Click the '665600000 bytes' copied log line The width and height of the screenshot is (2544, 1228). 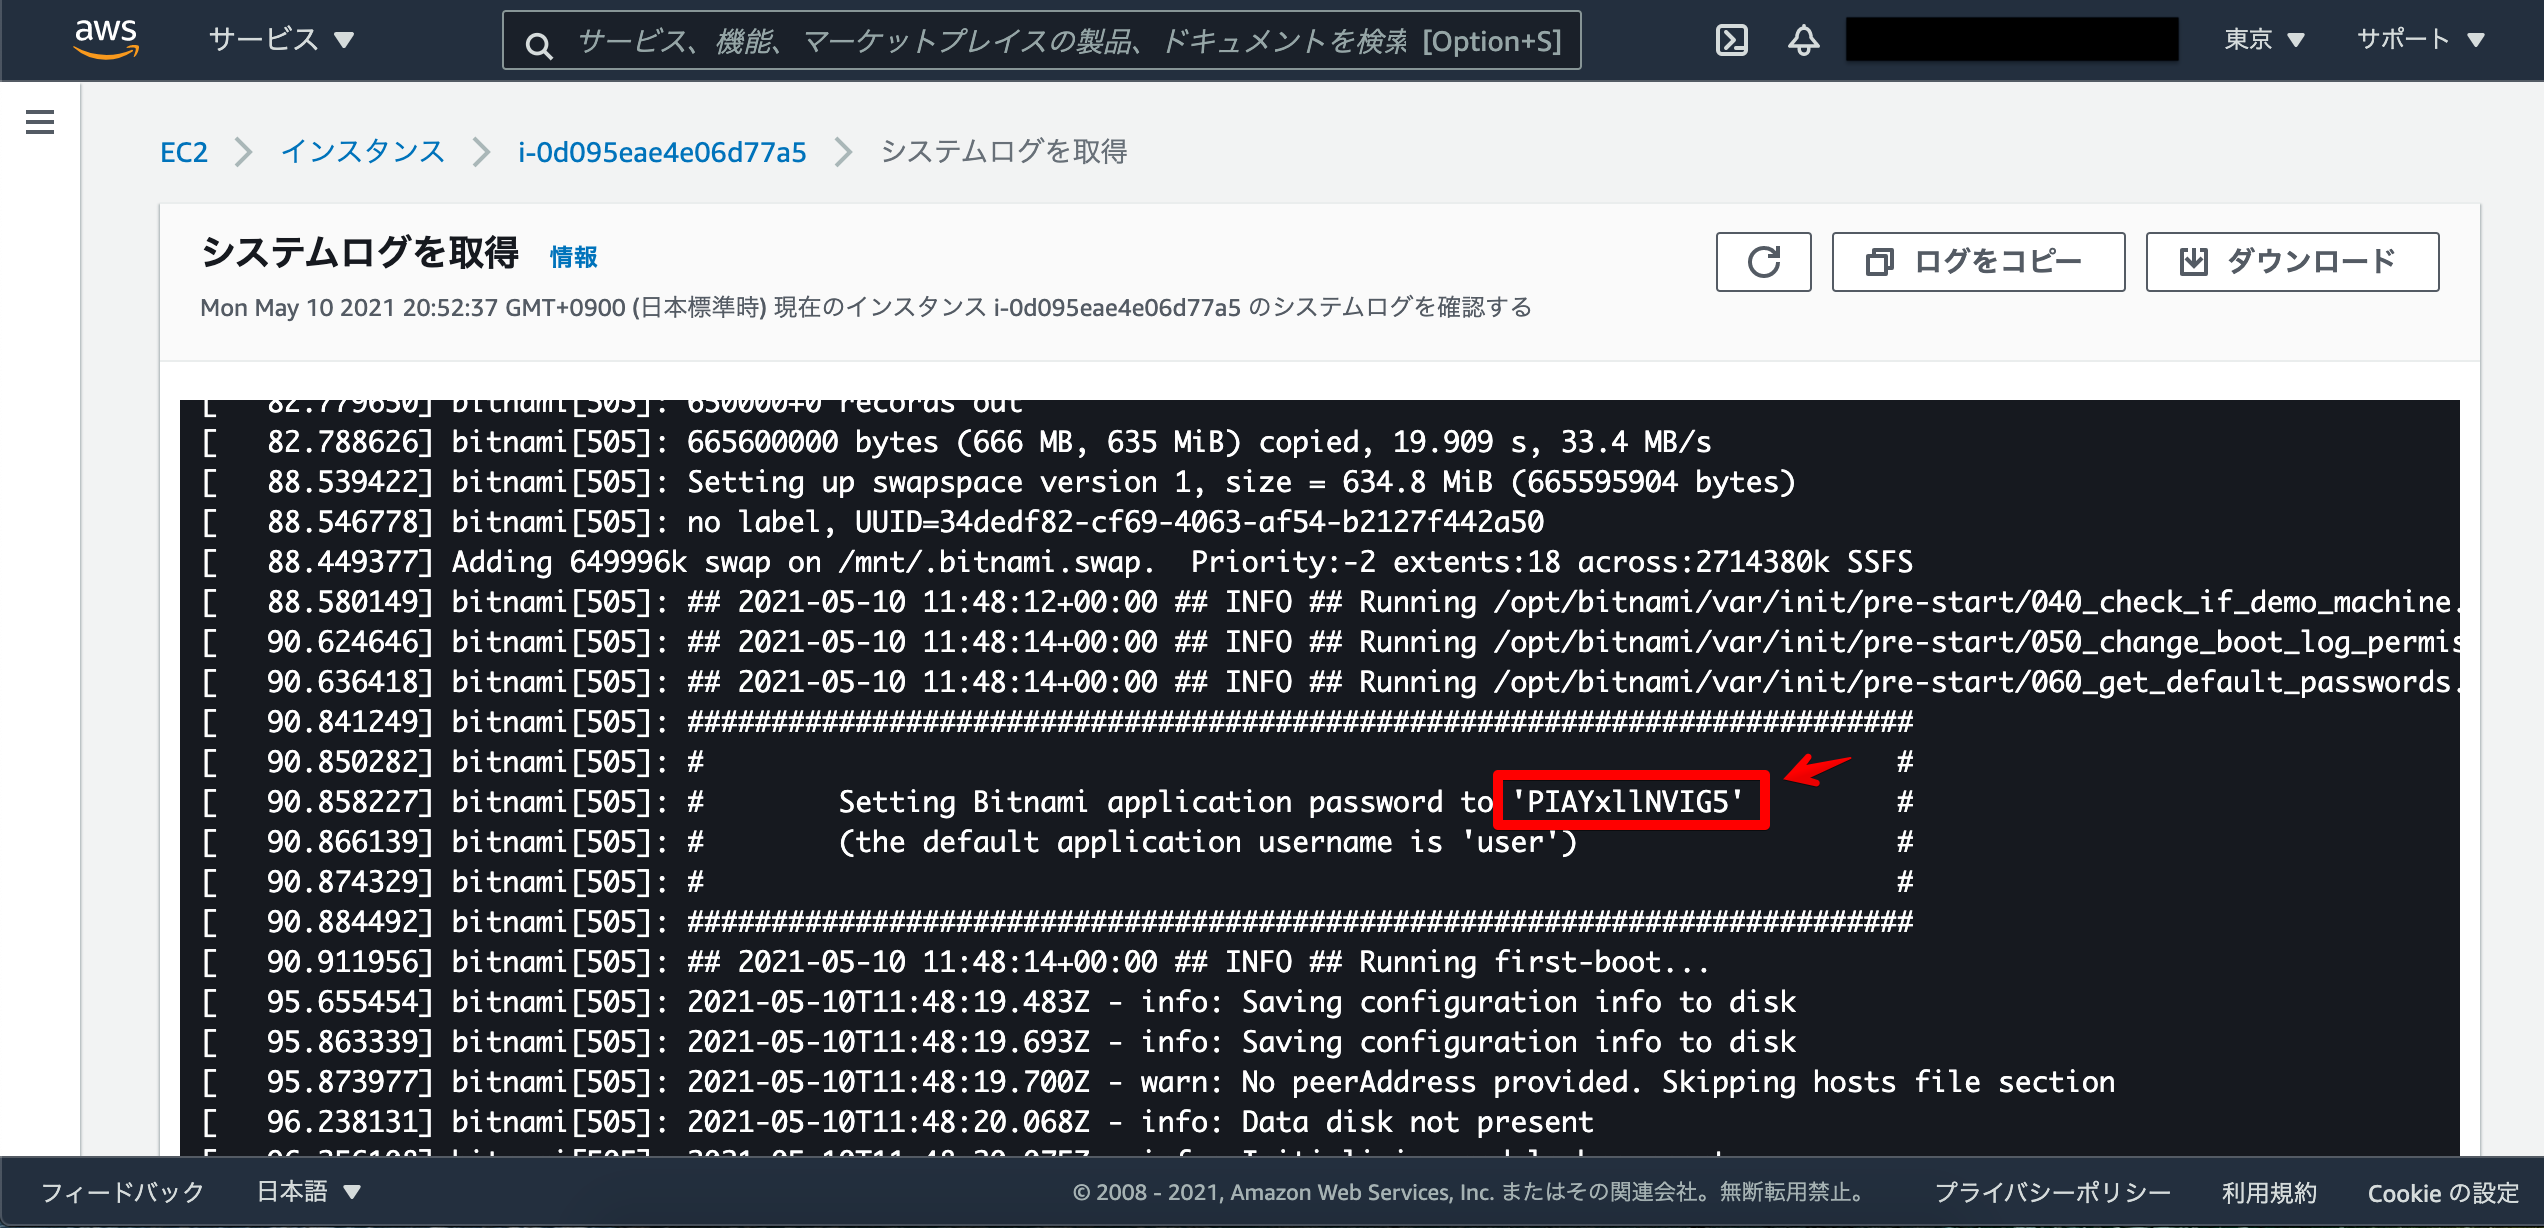[x=956, y=442]
